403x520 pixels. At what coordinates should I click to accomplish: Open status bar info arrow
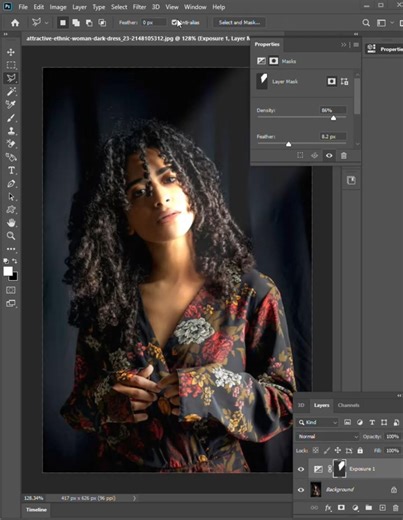(134, 498)
